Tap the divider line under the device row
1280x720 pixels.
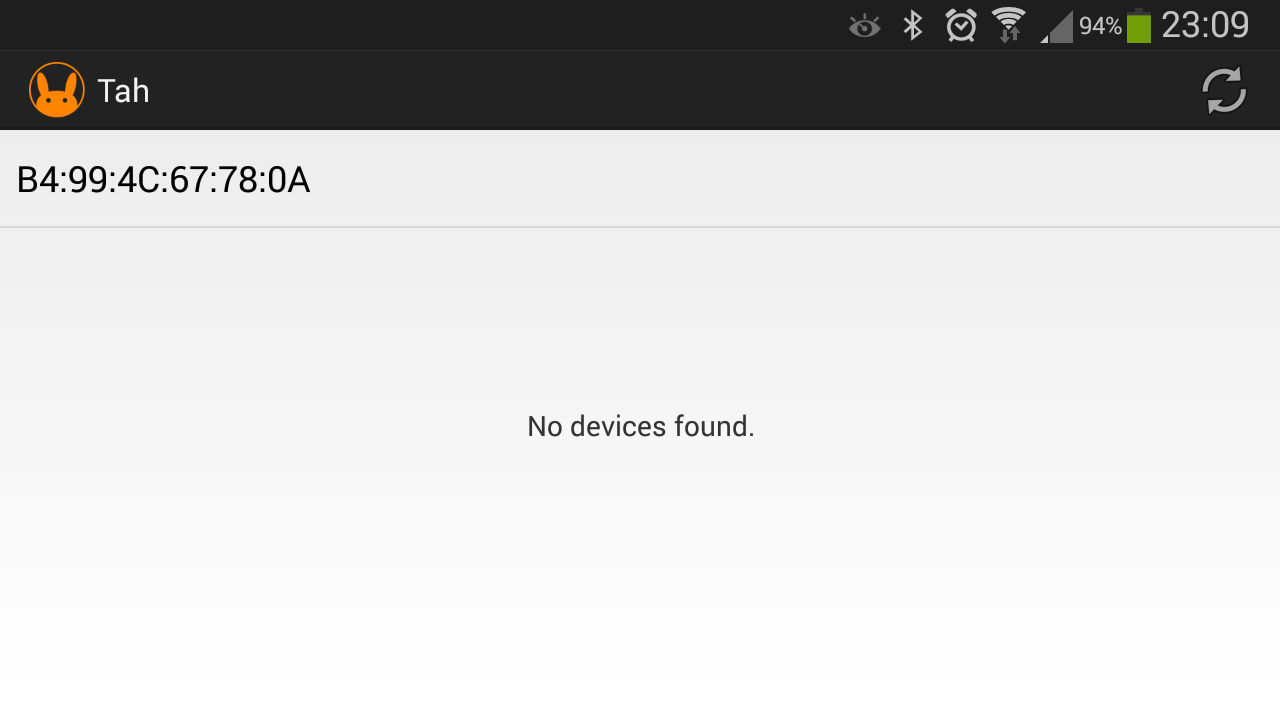pyautogui.click(x=640, y=227)
